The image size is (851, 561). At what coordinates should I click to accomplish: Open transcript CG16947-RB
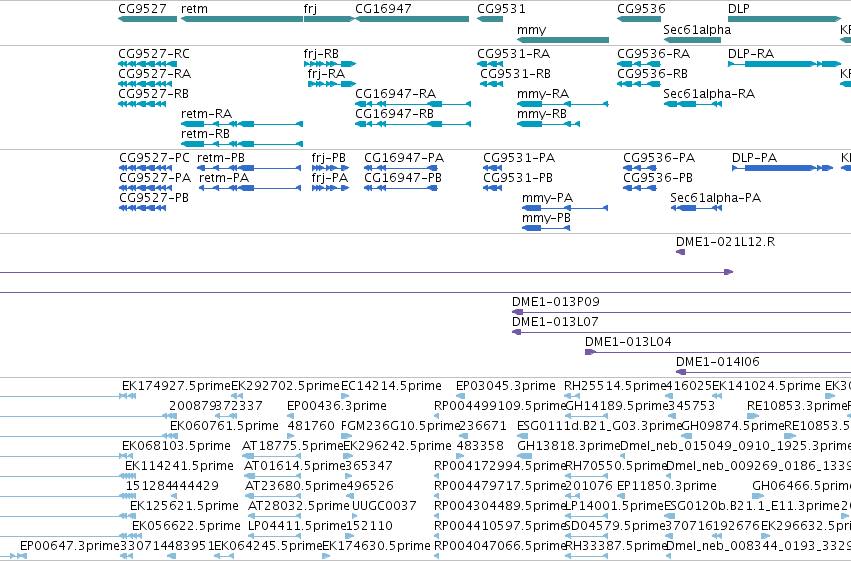pos(395,114)
